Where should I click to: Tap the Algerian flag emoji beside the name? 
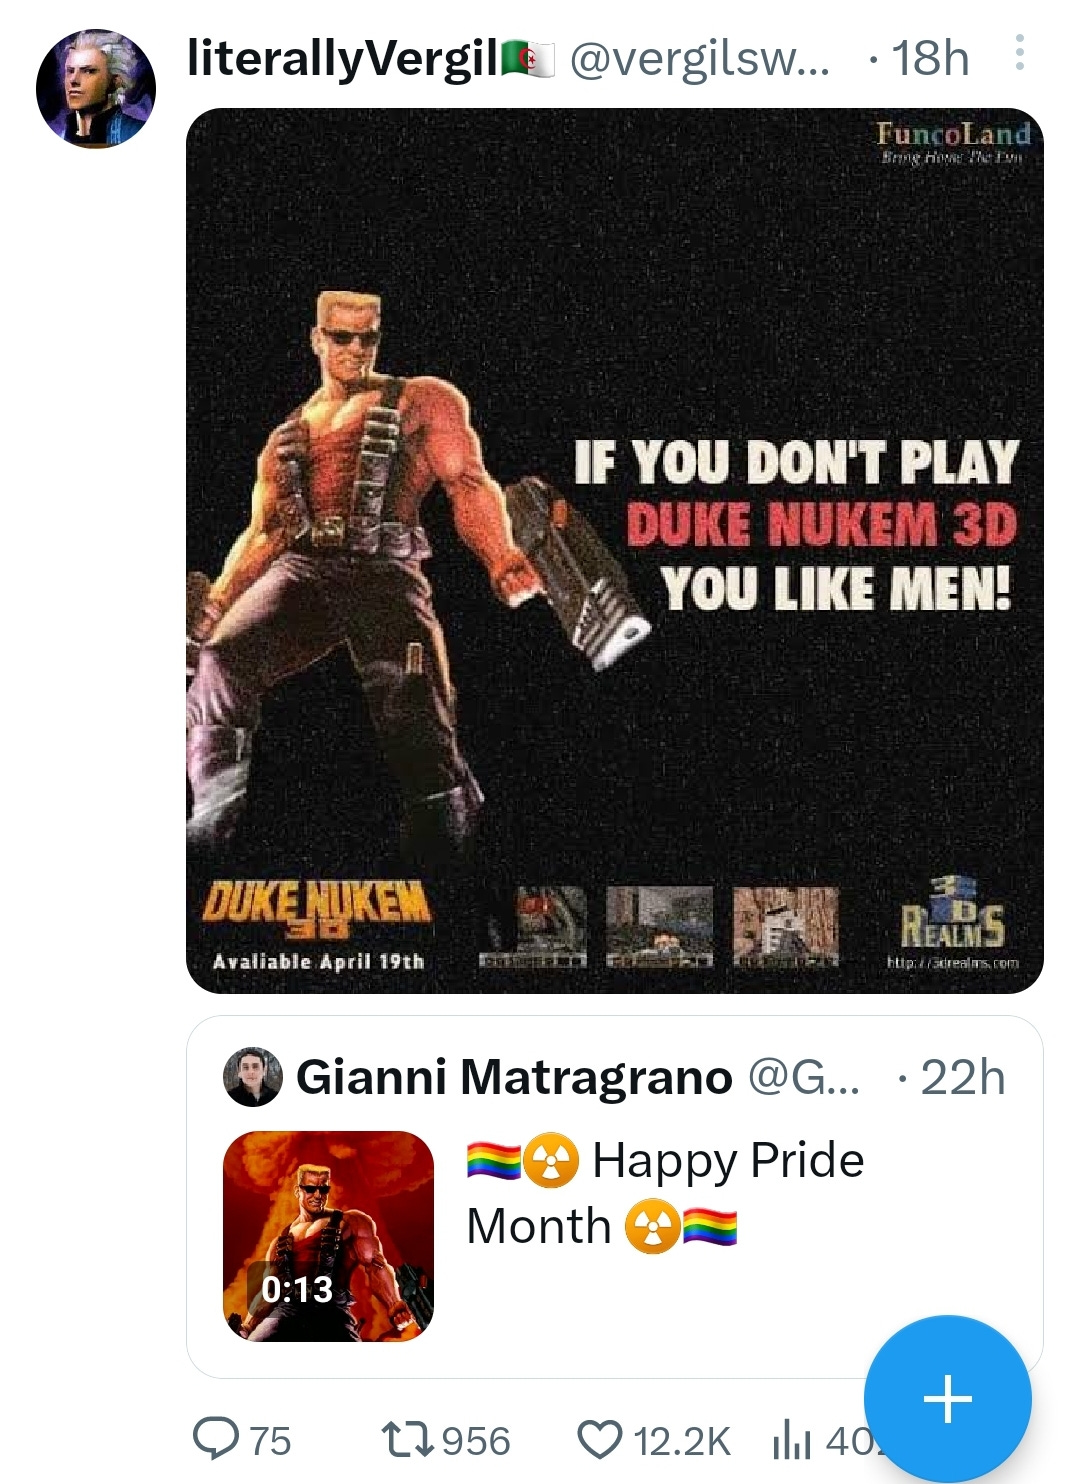pos(527,58)
